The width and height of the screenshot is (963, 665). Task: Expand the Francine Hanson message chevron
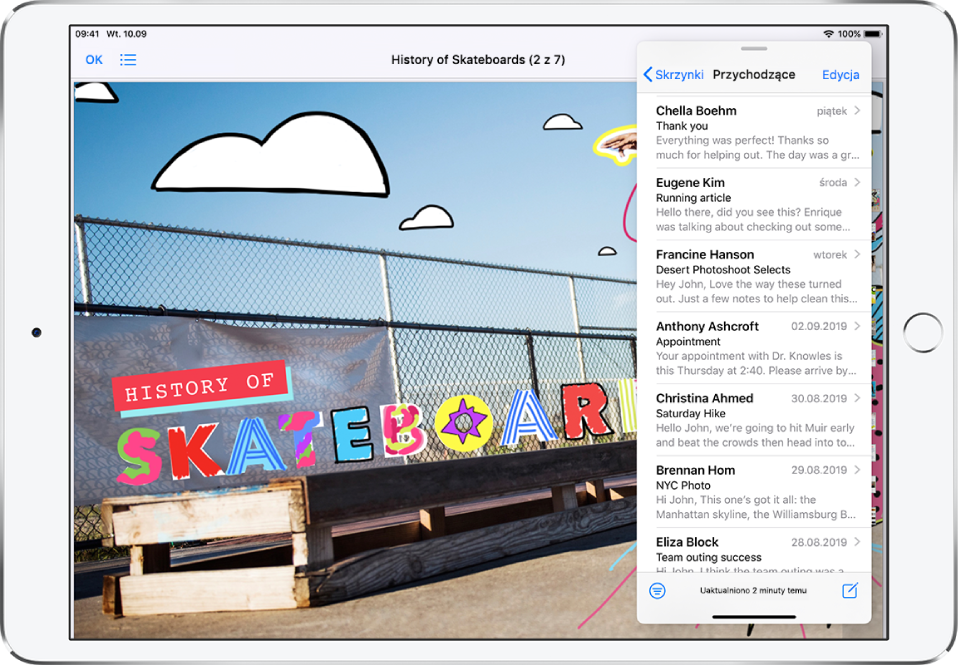tap(858, 255)
